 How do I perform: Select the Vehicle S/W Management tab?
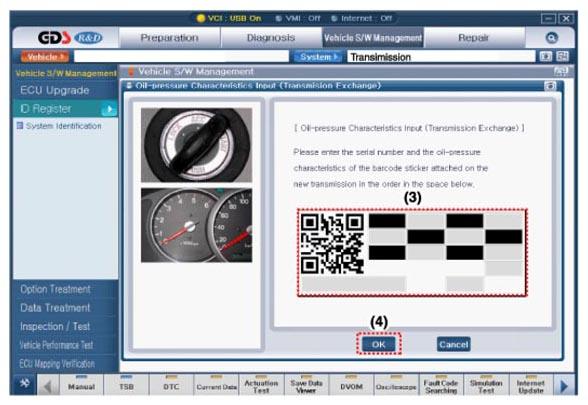[373, 38]
